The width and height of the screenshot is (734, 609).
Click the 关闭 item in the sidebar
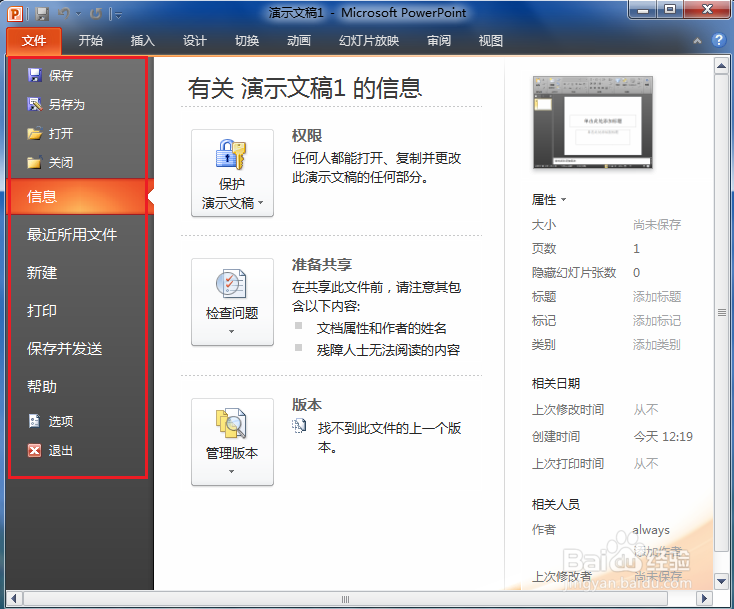point(51,162)
